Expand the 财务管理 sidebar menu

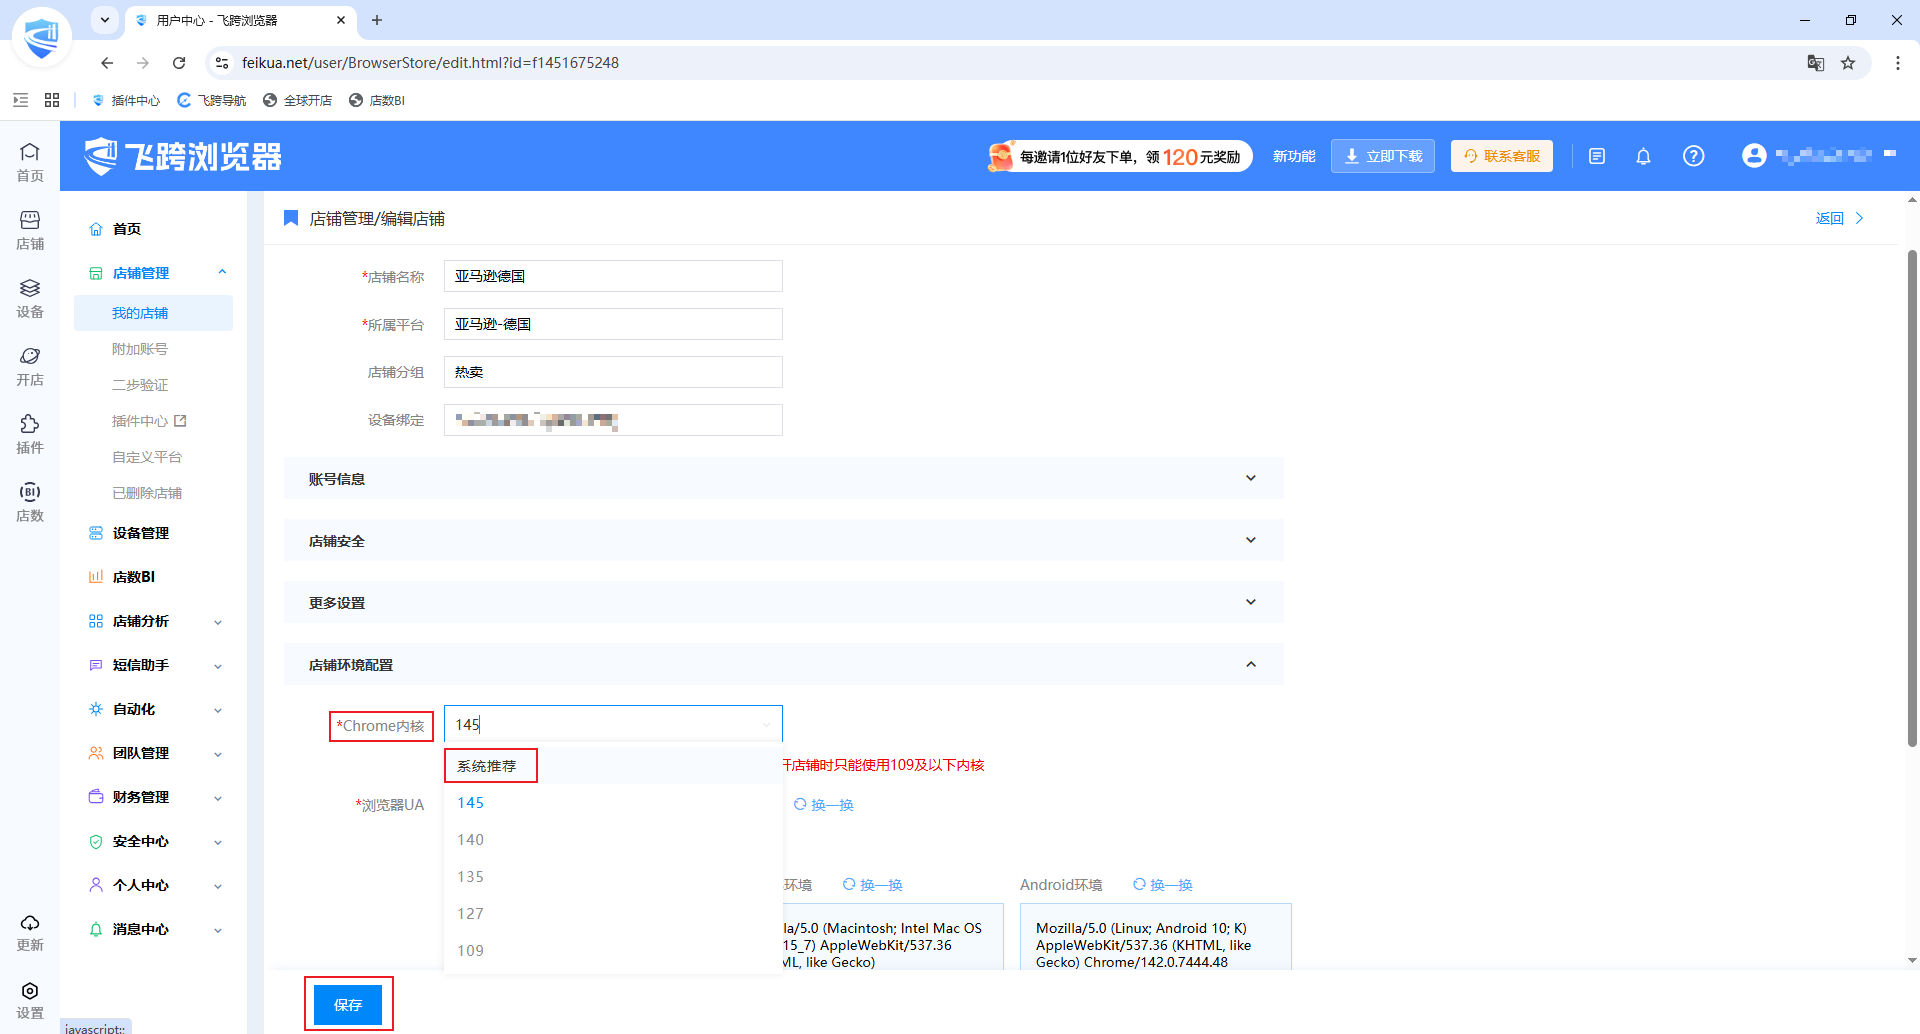pyautogui.click(x=155, y=797)
